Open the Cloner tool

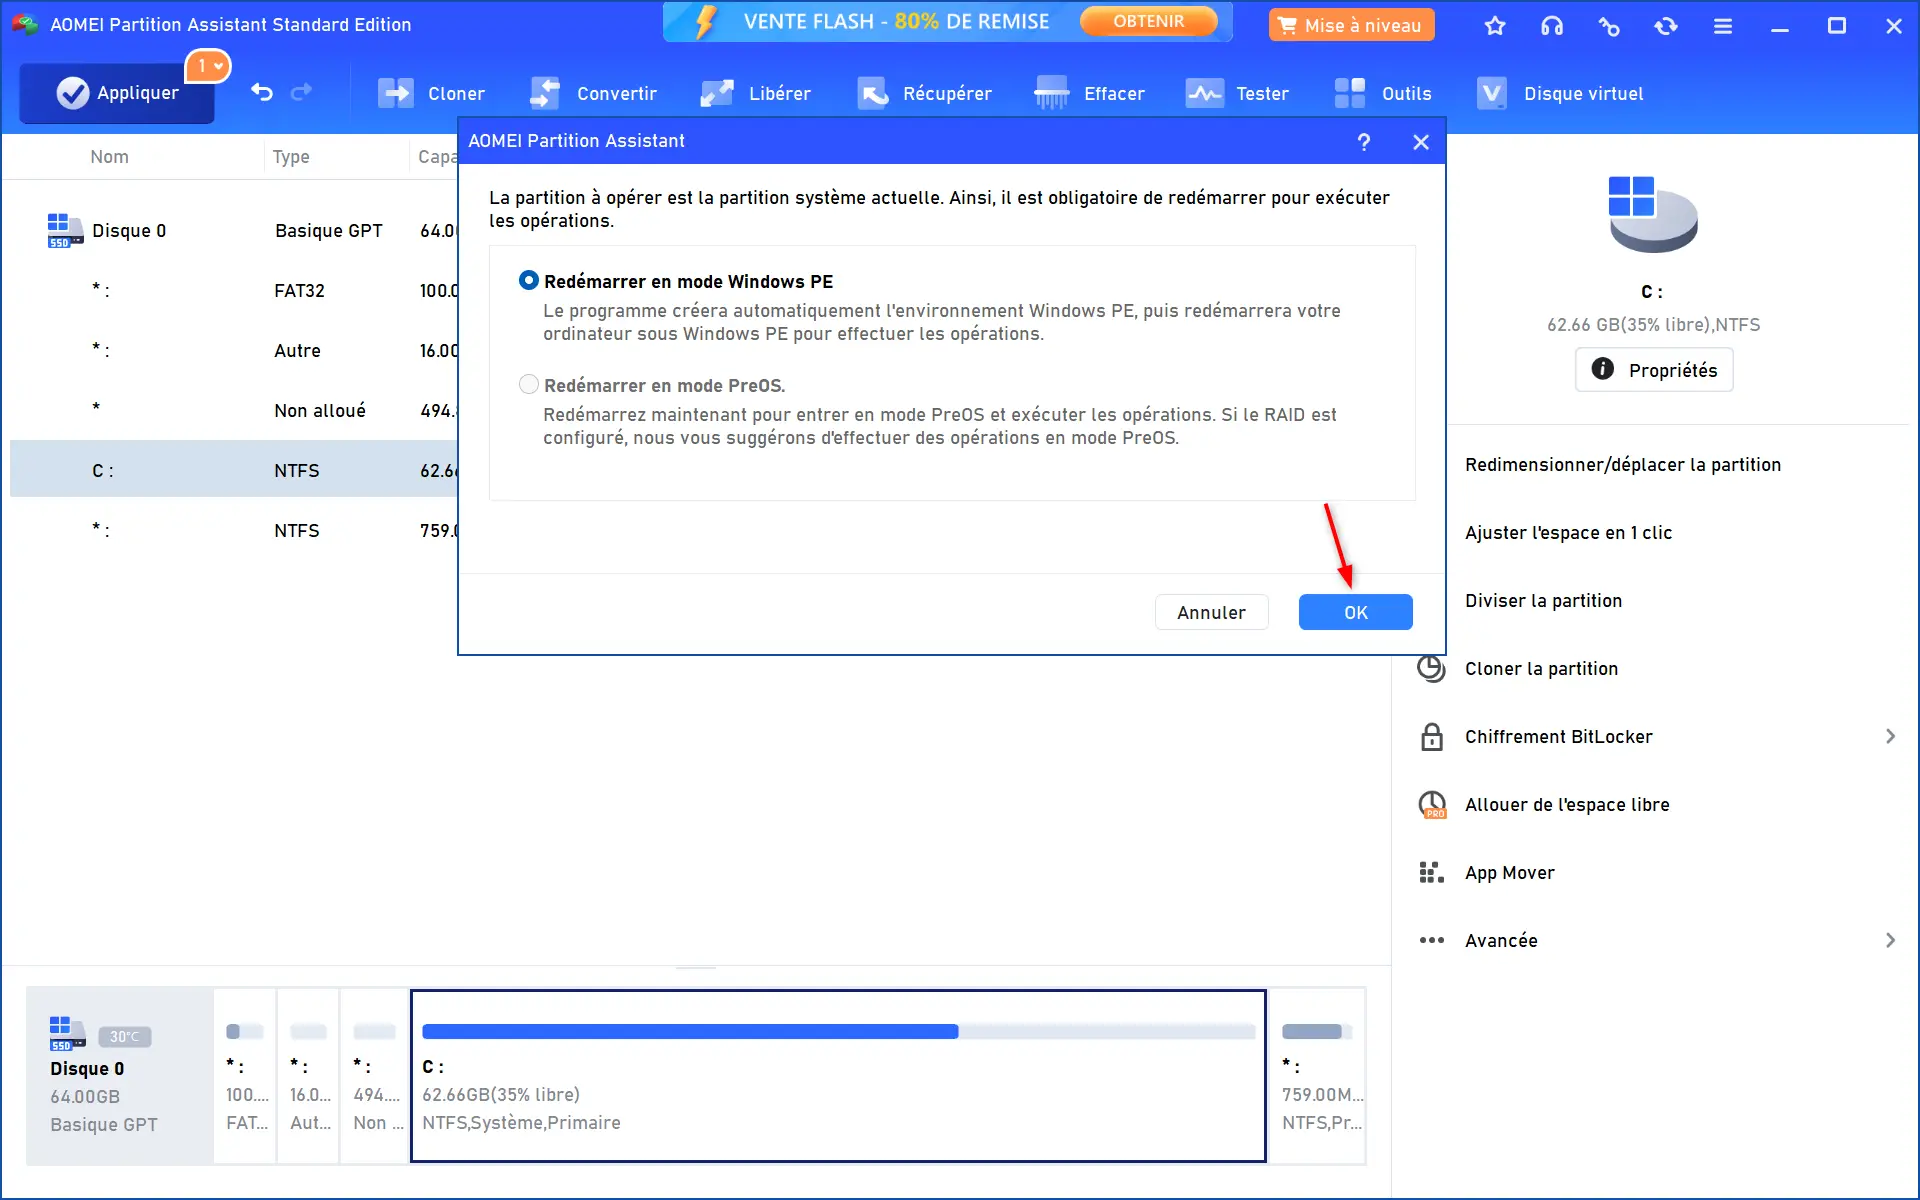coord(431,93)
